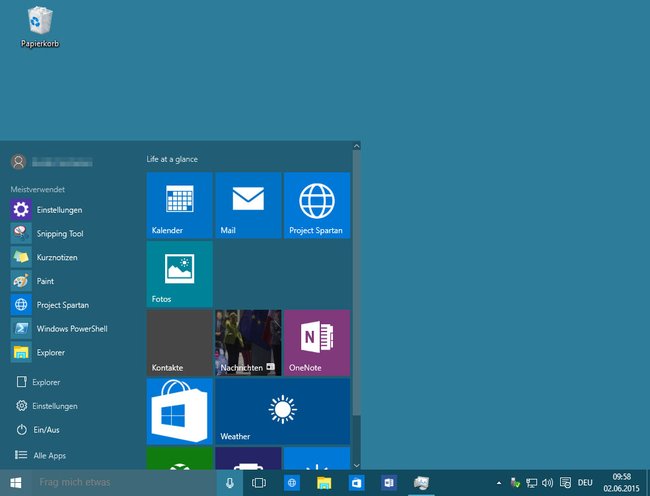
Task: Open Outlook from the taskbar
Action: point(389,483)
